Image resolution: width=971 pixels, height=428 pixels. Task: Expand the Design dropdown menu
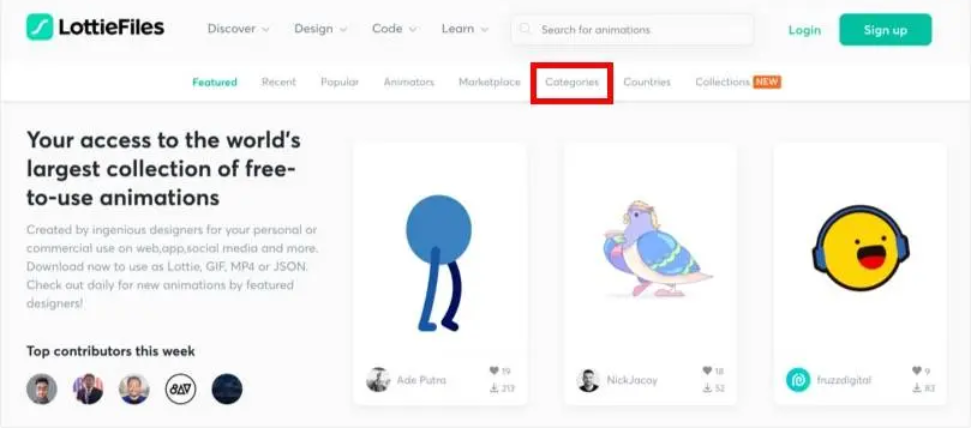tap(320, 29)
